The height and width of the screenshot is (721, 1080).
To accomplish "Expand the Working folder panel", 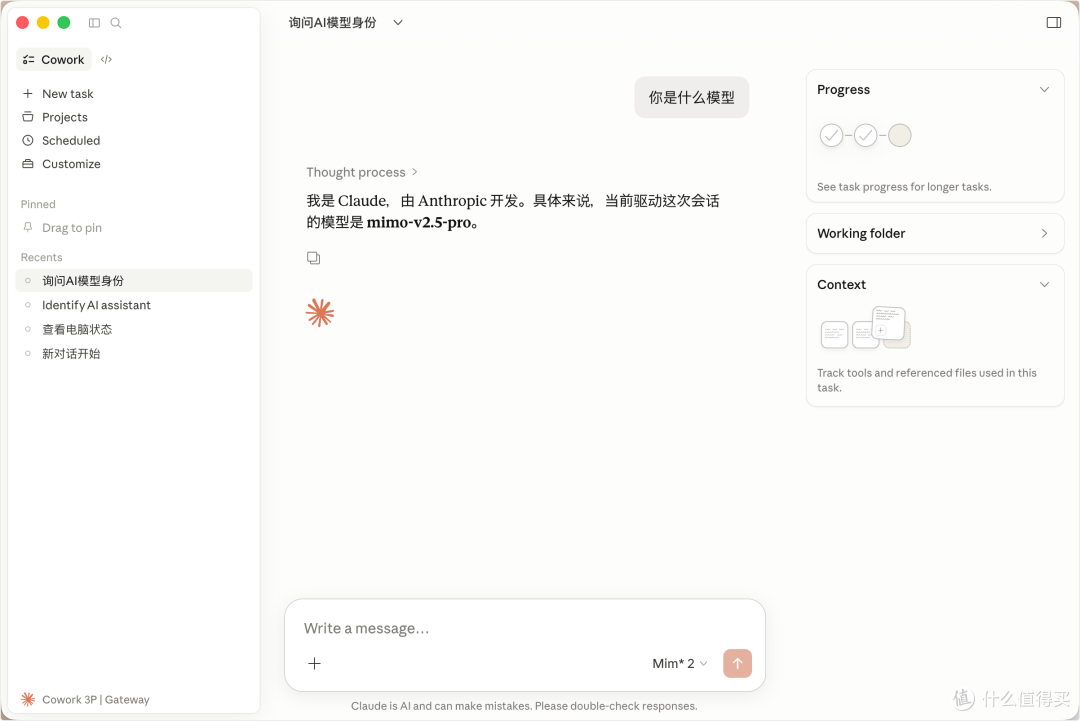I will click(935, 233).
